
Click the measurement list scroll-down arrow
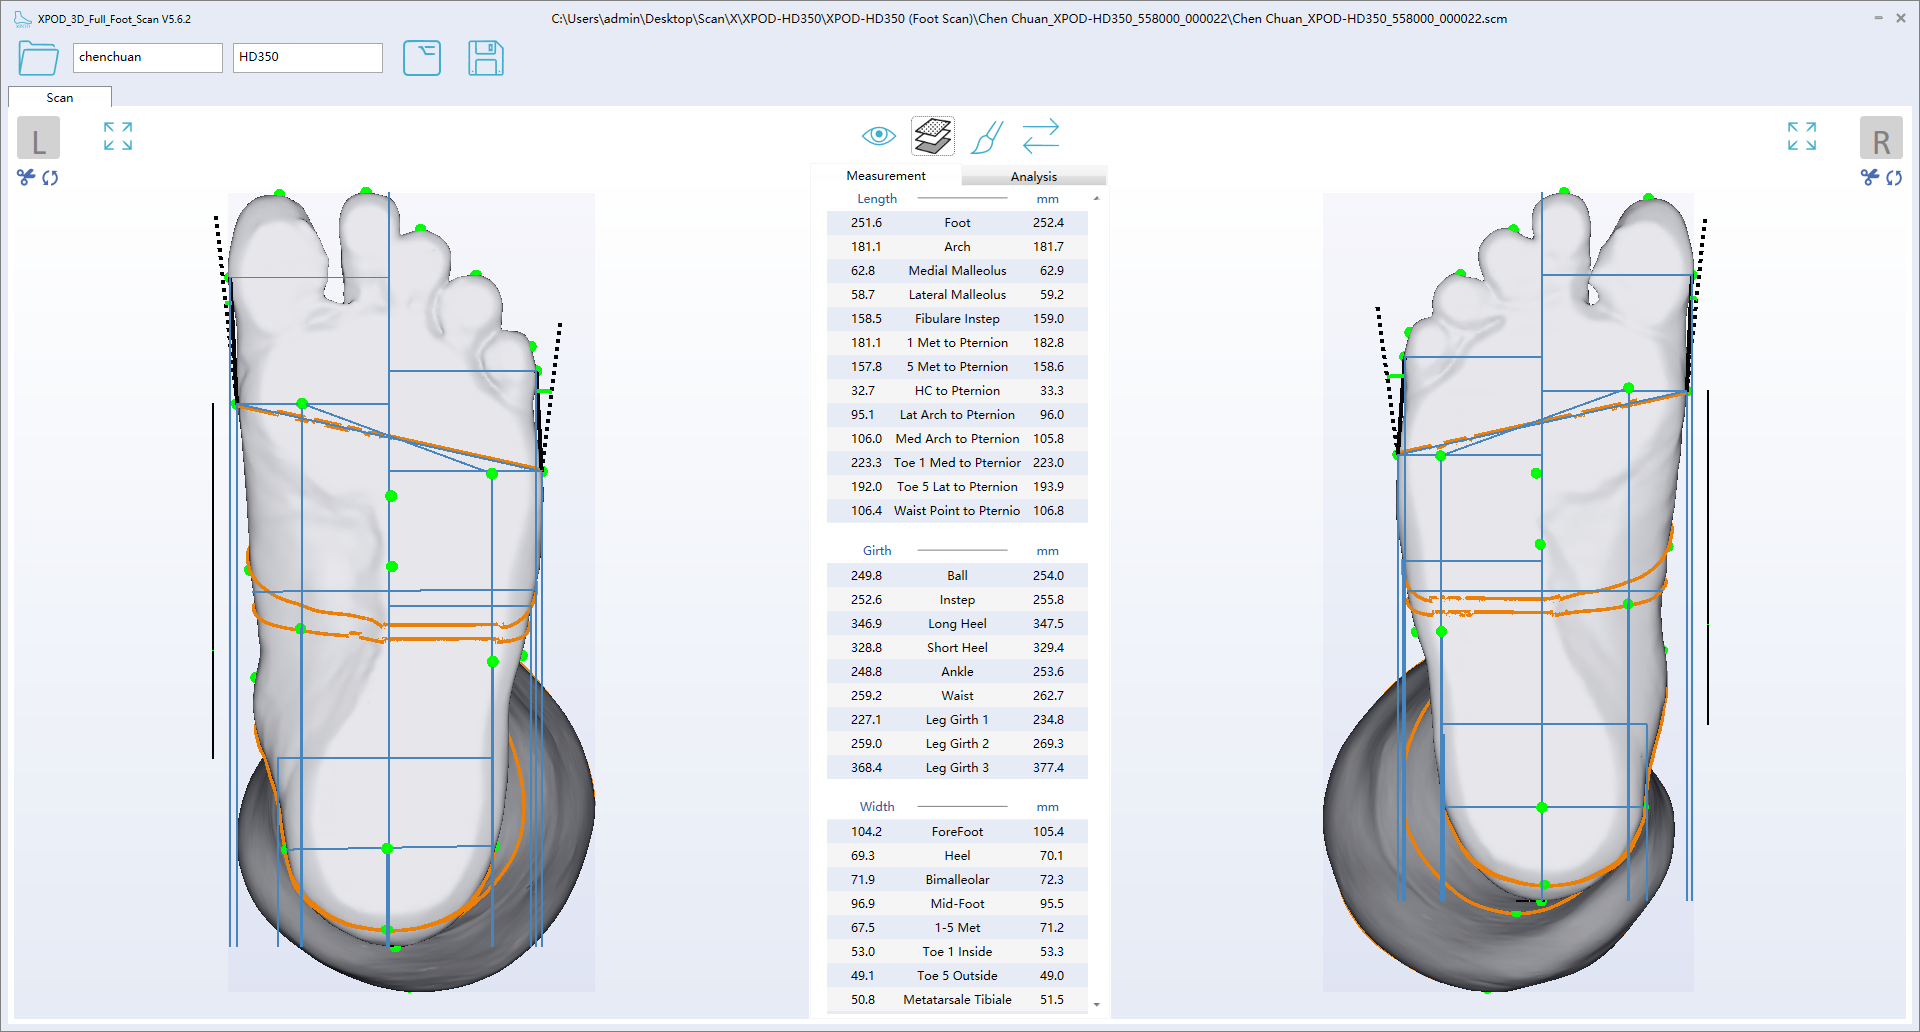tap(1097, 1004)
